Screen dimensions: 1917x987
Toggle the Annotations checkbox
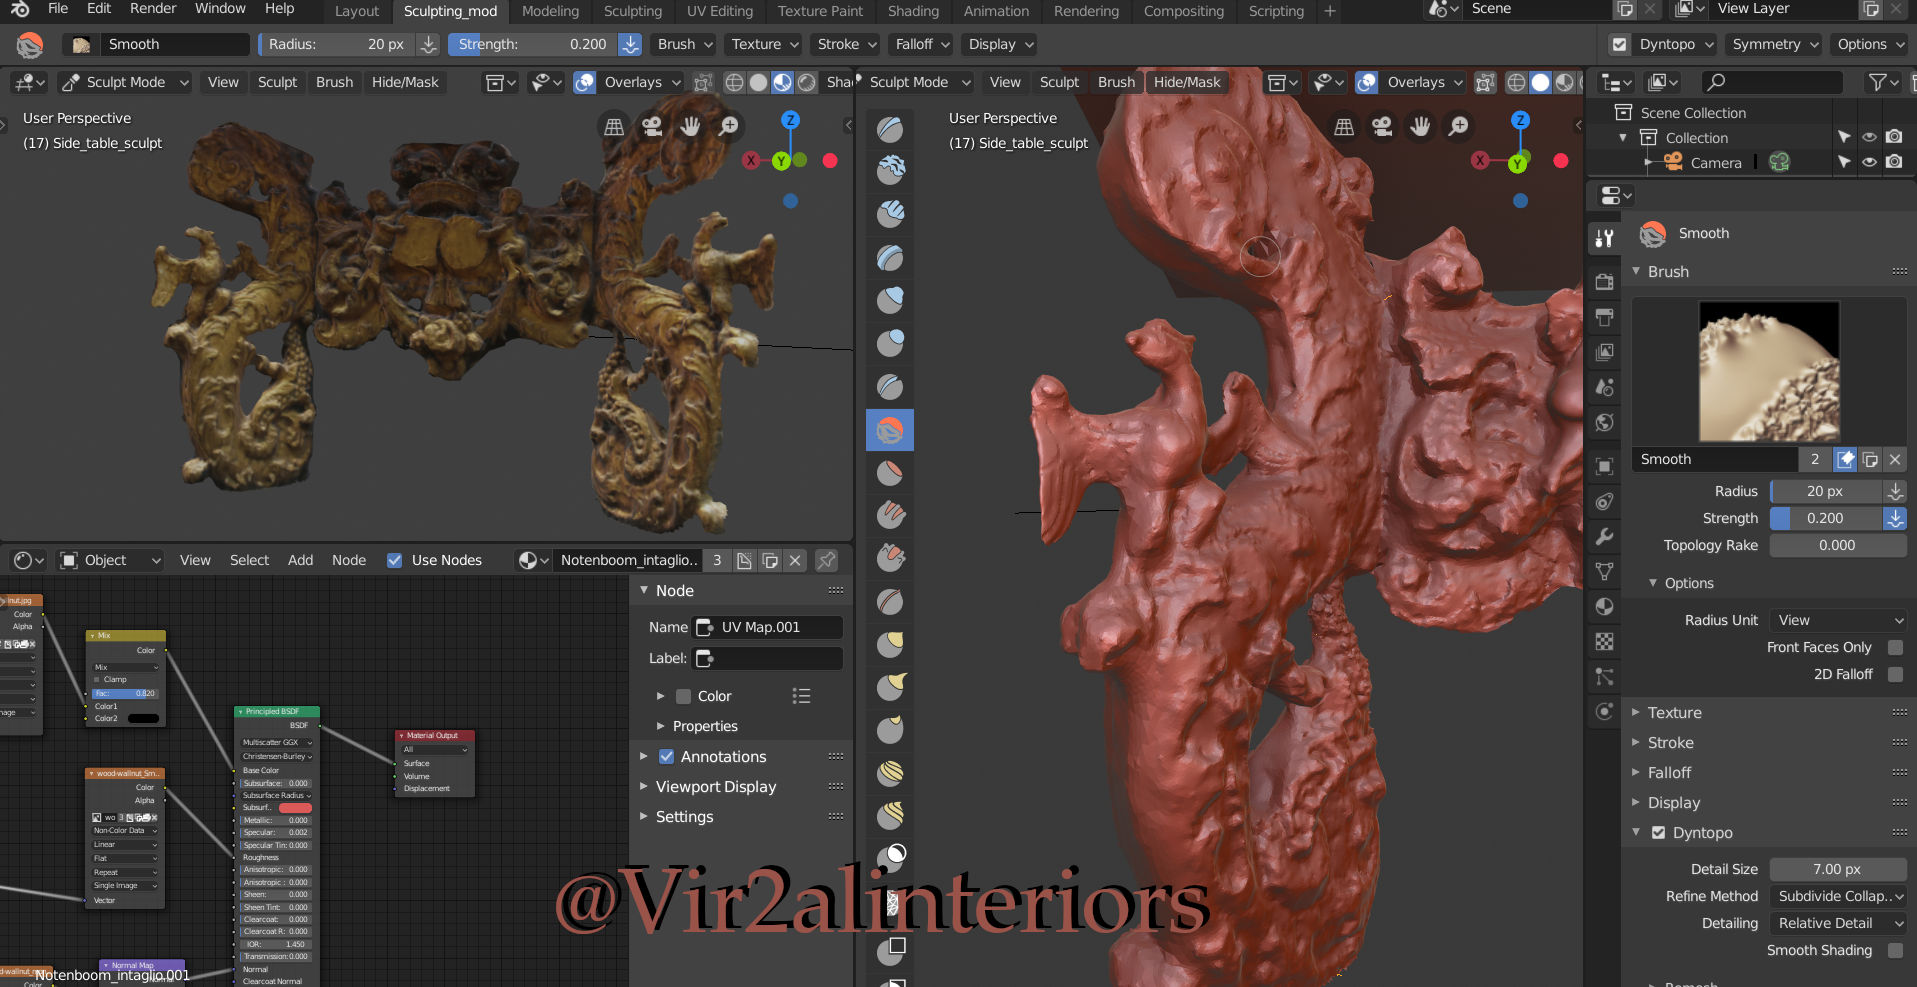pos(666,757)
